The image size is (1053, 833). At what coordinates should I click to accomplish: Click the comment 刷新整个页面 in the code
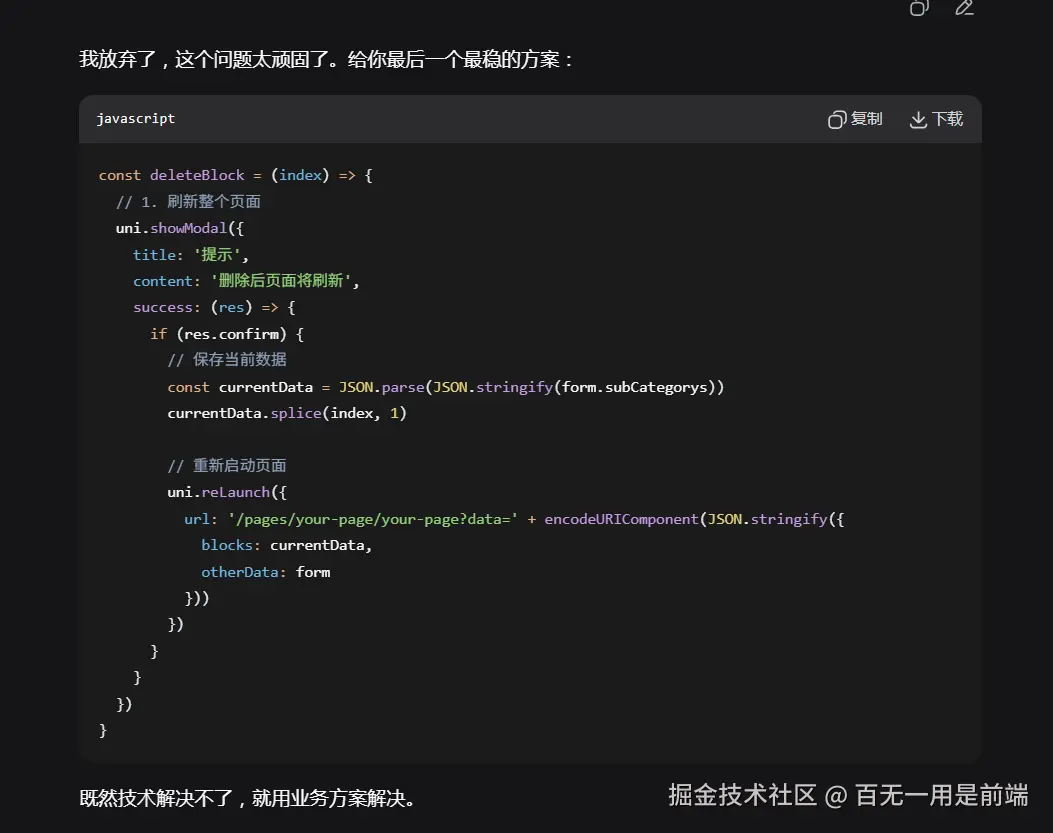coord(190,200)
